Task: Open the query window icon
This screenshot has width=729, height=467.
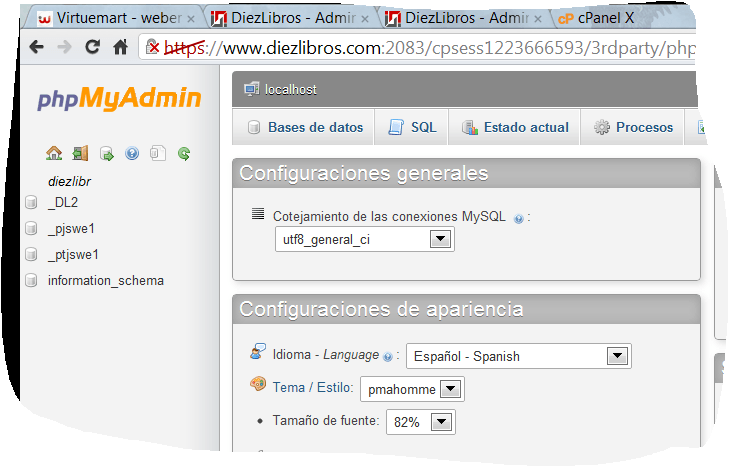Action: click(x=106, y=153)
